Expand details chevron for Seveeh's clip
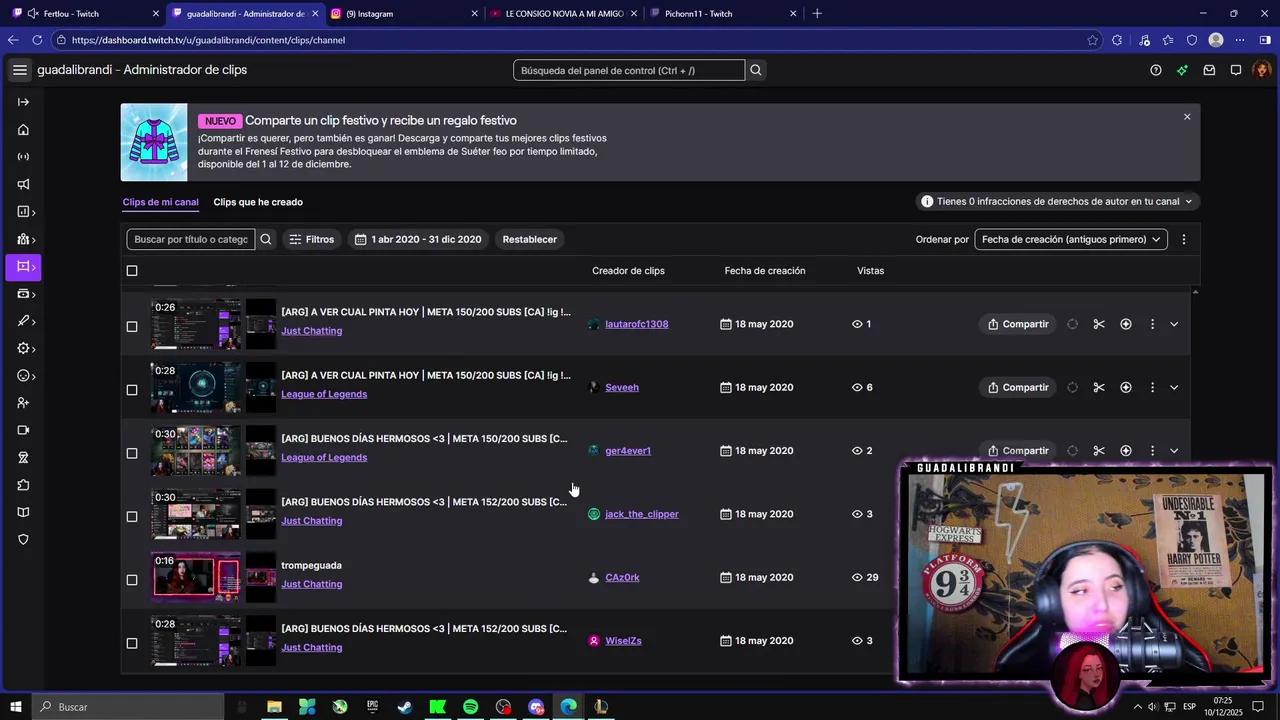This screenshot has height=720, width=1280. pyautogui.click(x=1174, y=387)
